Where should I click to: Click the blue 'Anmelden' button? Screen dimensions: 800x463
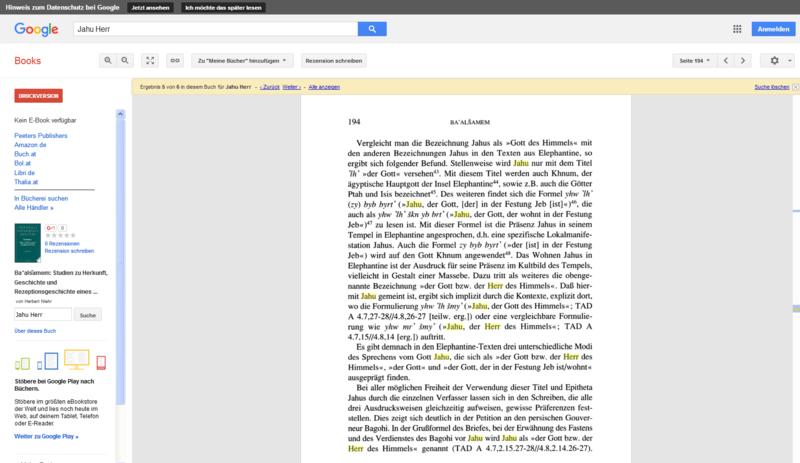[773, 29]
